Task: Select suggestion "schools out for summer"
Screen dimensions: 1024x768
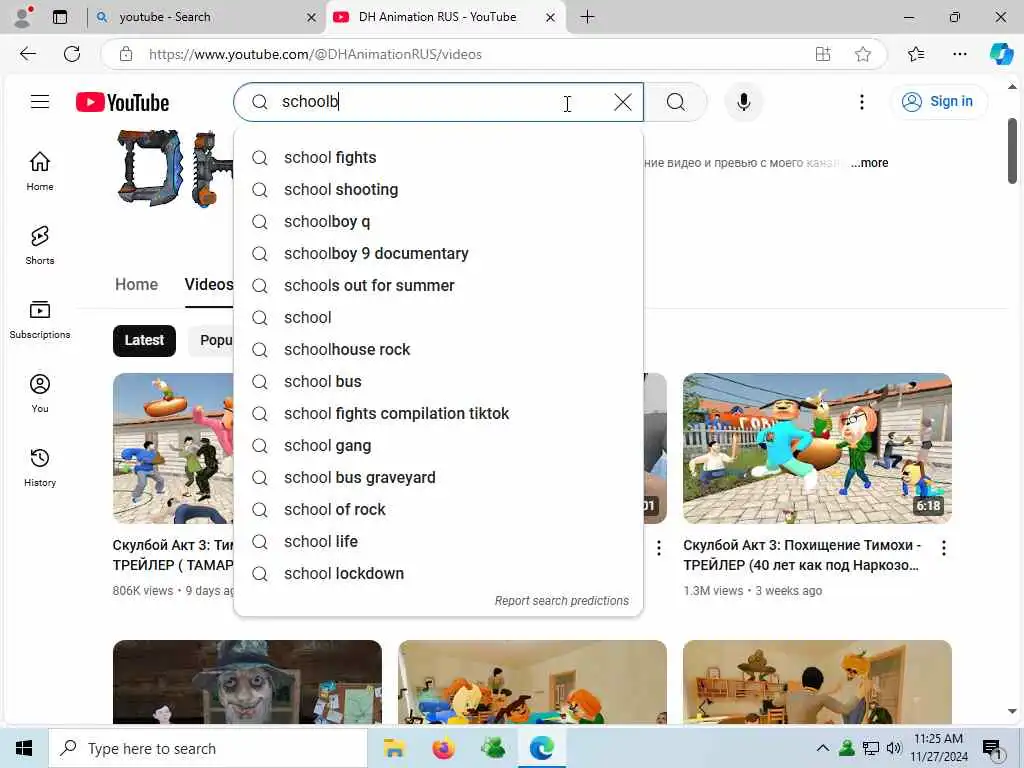Action: 438,285
